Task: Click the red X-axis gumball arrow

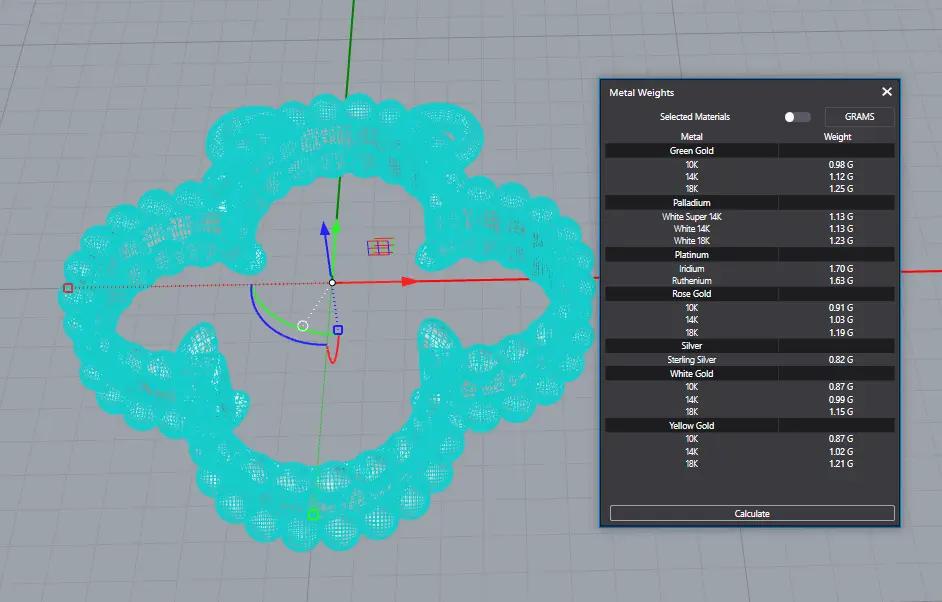Action: pyautogui.click(x=408, y=282)
